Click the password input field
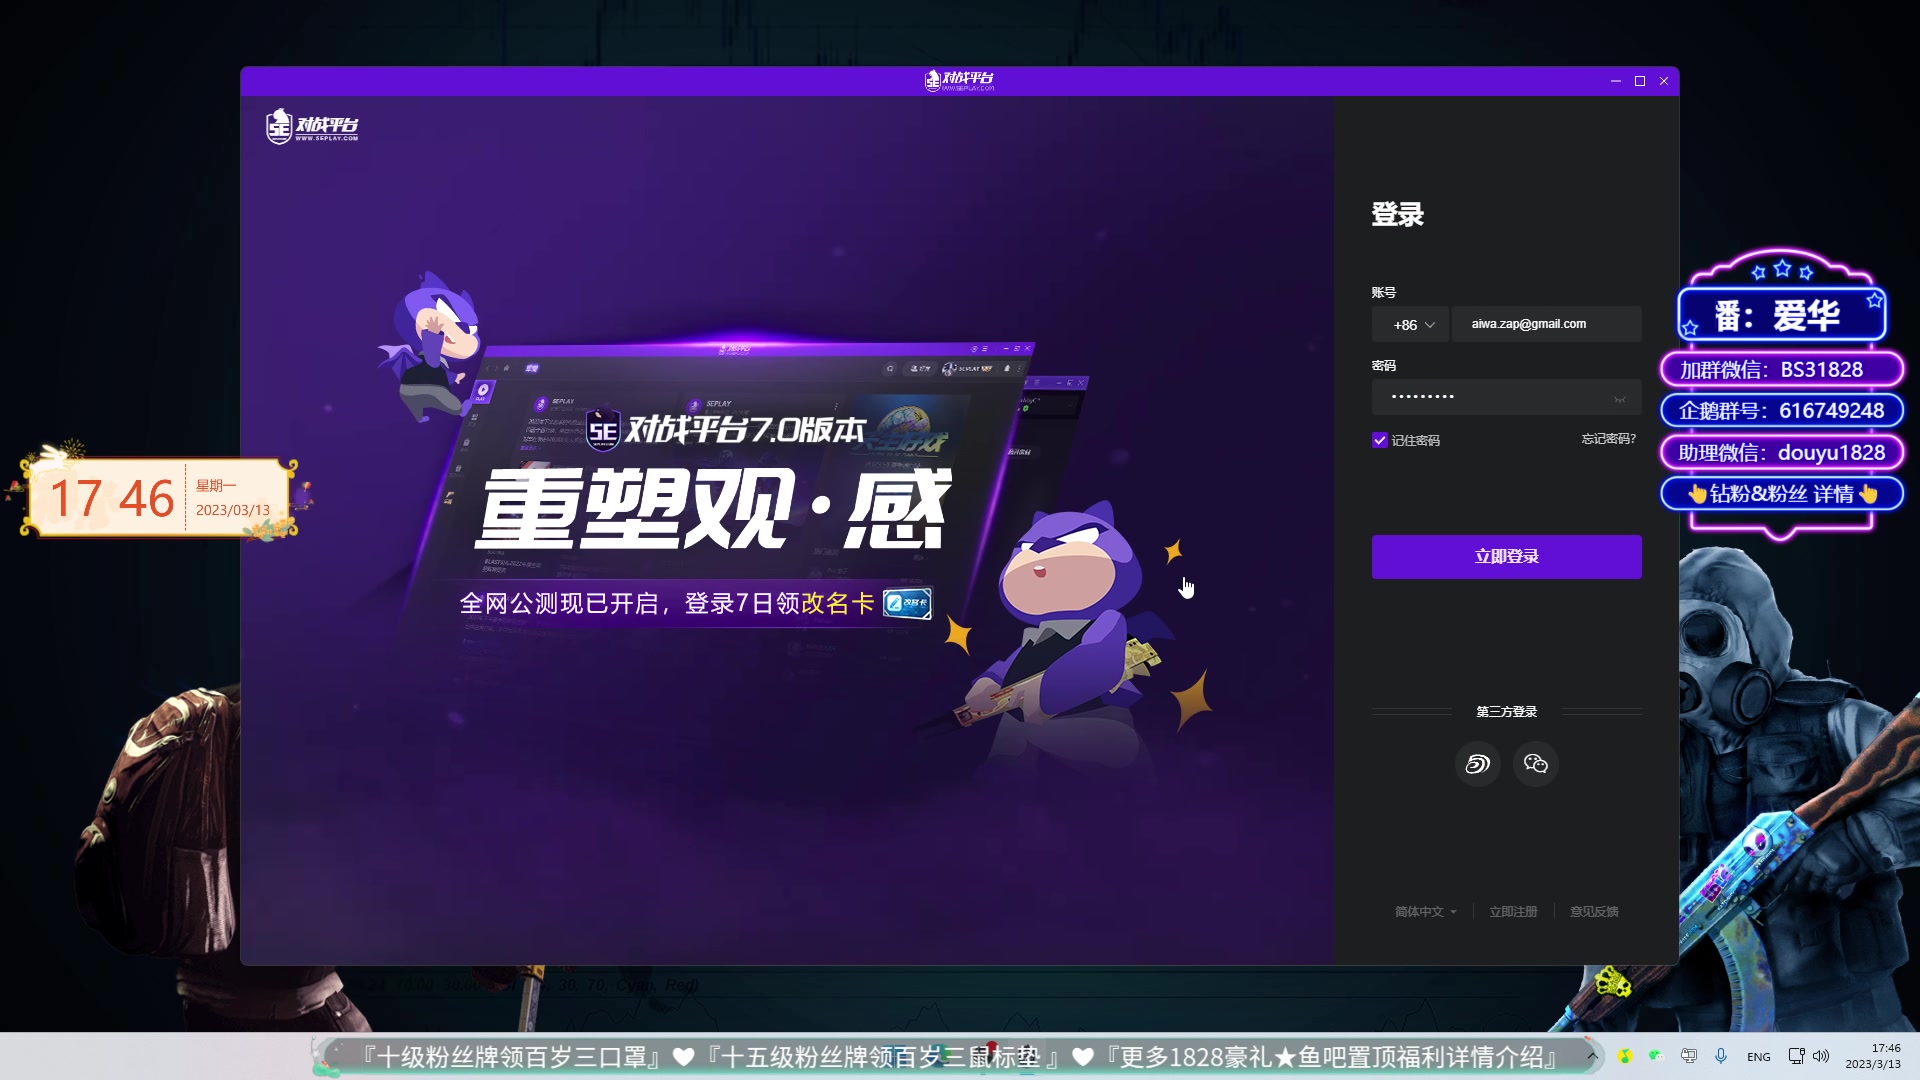This screenshot has height=1080, width=1920. [x=1506, y=397]
